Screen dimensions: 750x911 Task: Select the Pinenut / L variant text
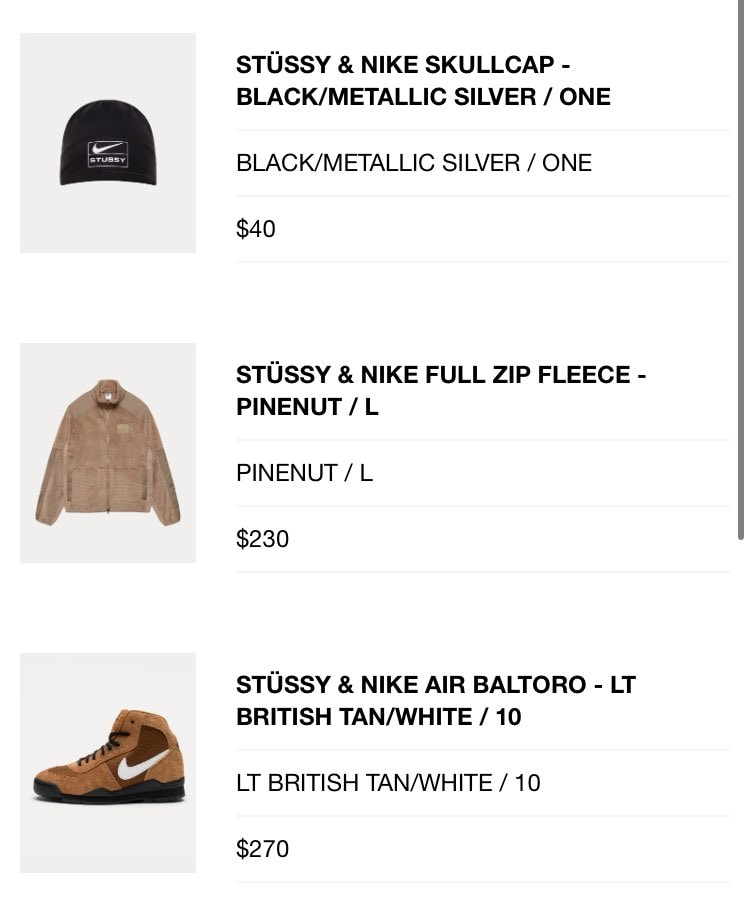[x=304, y=472]
